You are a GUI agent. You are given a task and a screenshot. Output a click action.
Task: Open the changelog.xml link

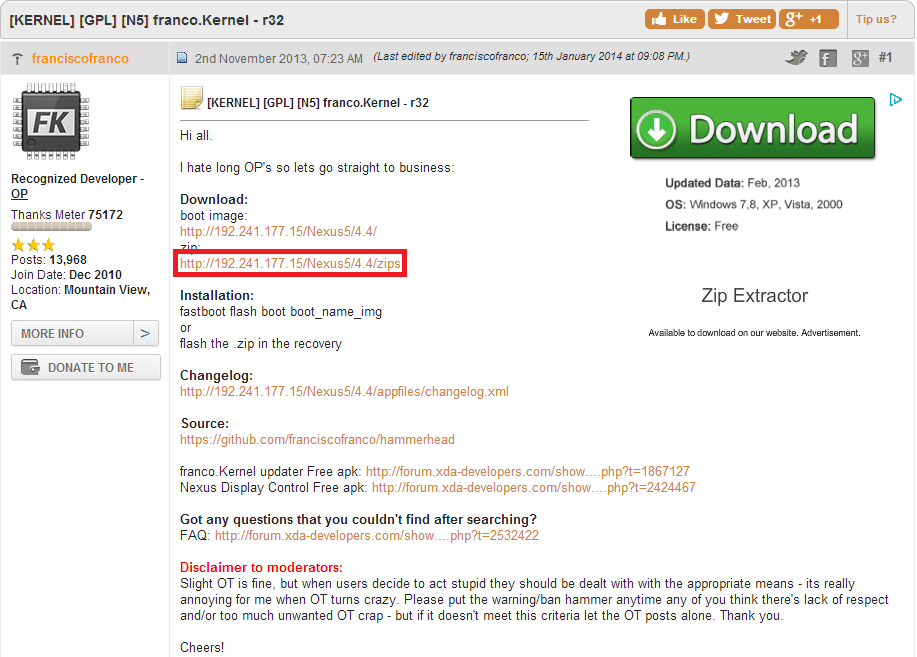[344, 392]
